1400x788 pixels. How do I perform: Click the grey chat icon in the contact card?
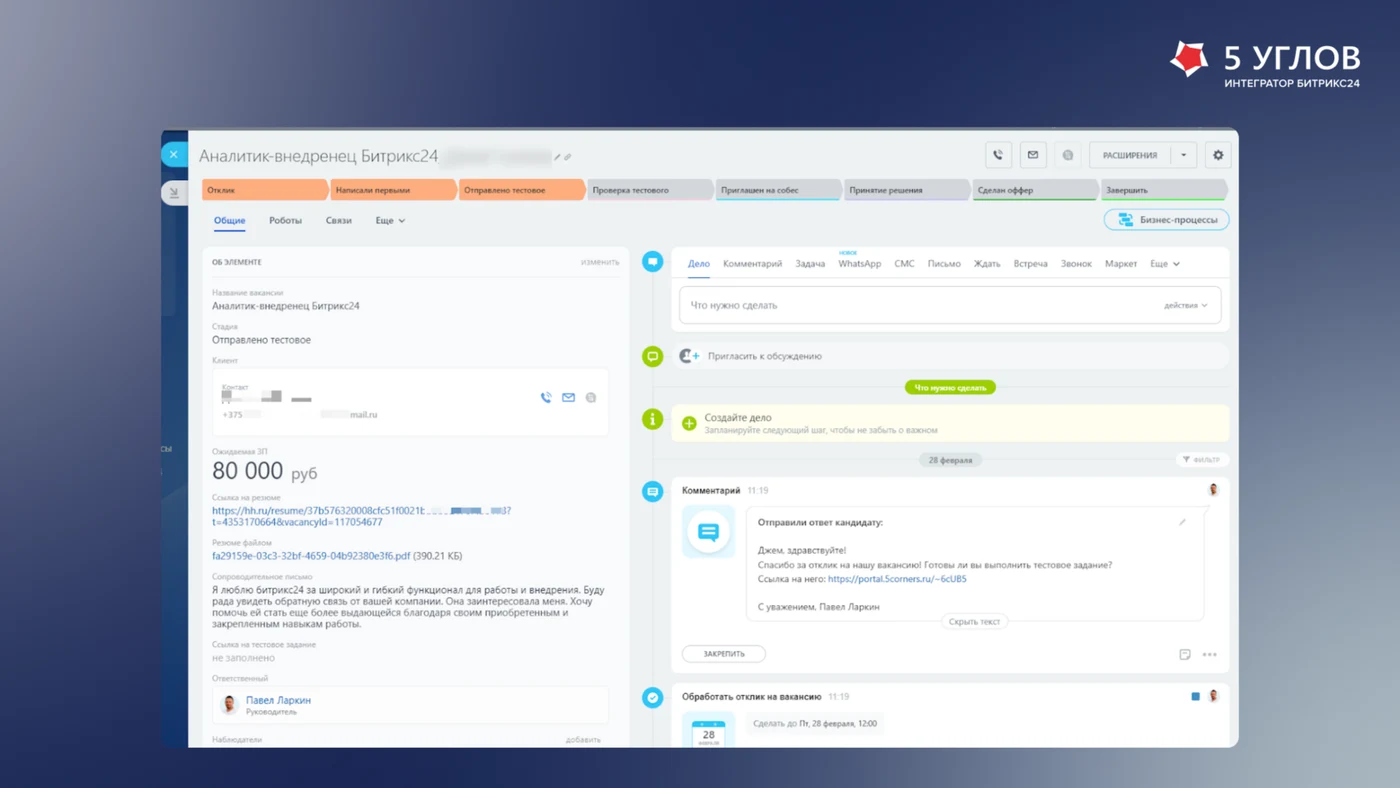pyautogui.click(x=591, y=397)
